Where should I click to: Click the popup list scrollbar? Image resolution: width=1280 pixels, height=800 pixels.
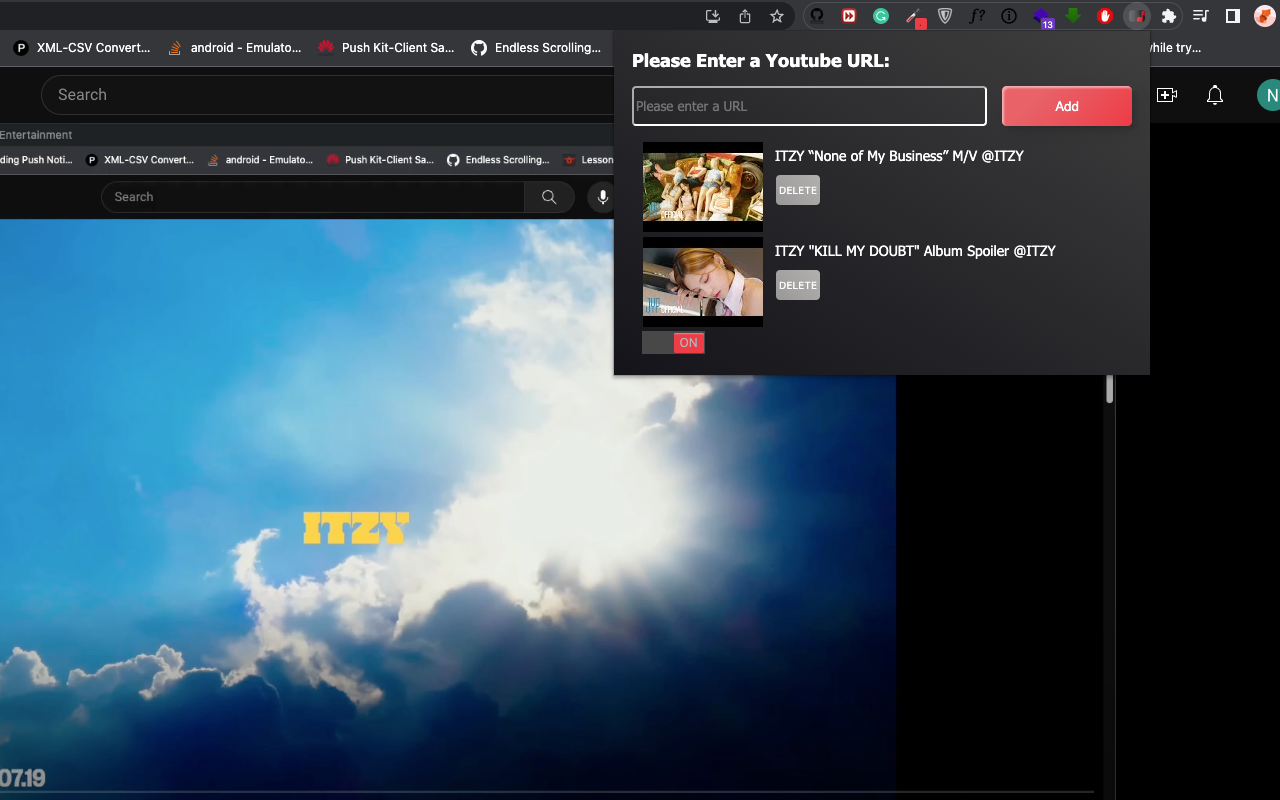point(1110,392)
